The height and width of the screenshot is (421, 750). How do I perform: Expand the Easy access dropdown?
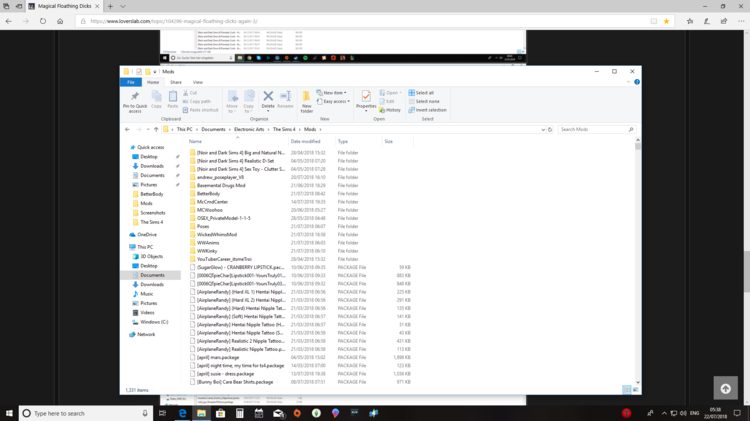click(333, 101)
